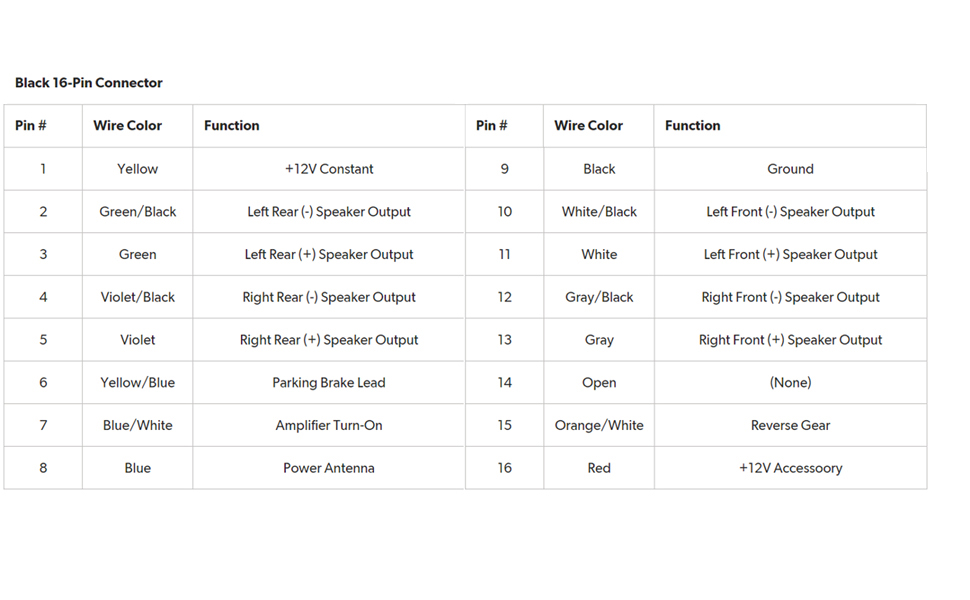Select the +12V Accessoory function cell
970x600 pixels.
[x=790, y=468]
